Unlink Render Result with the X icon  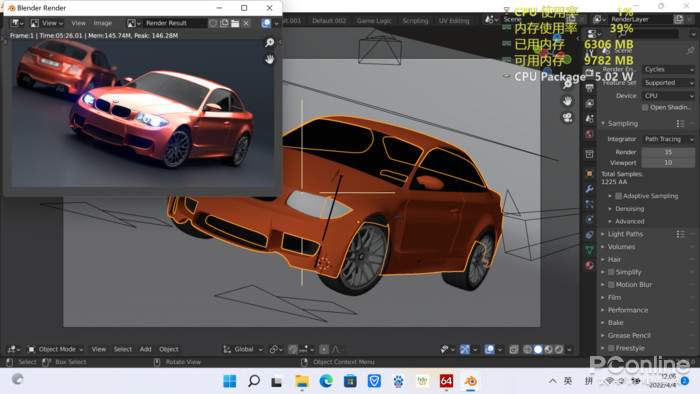click(x=246, y=23)
